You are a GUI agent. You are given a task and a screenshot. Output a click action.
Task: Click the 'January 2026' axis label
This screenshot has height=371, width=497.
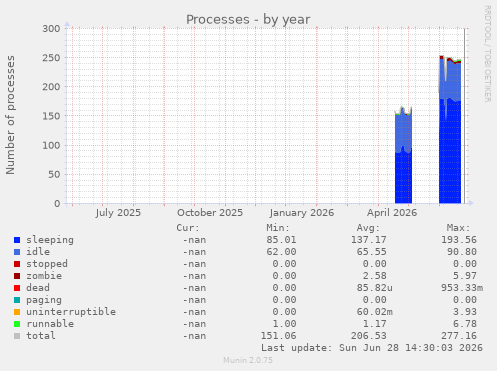point(302,213)
